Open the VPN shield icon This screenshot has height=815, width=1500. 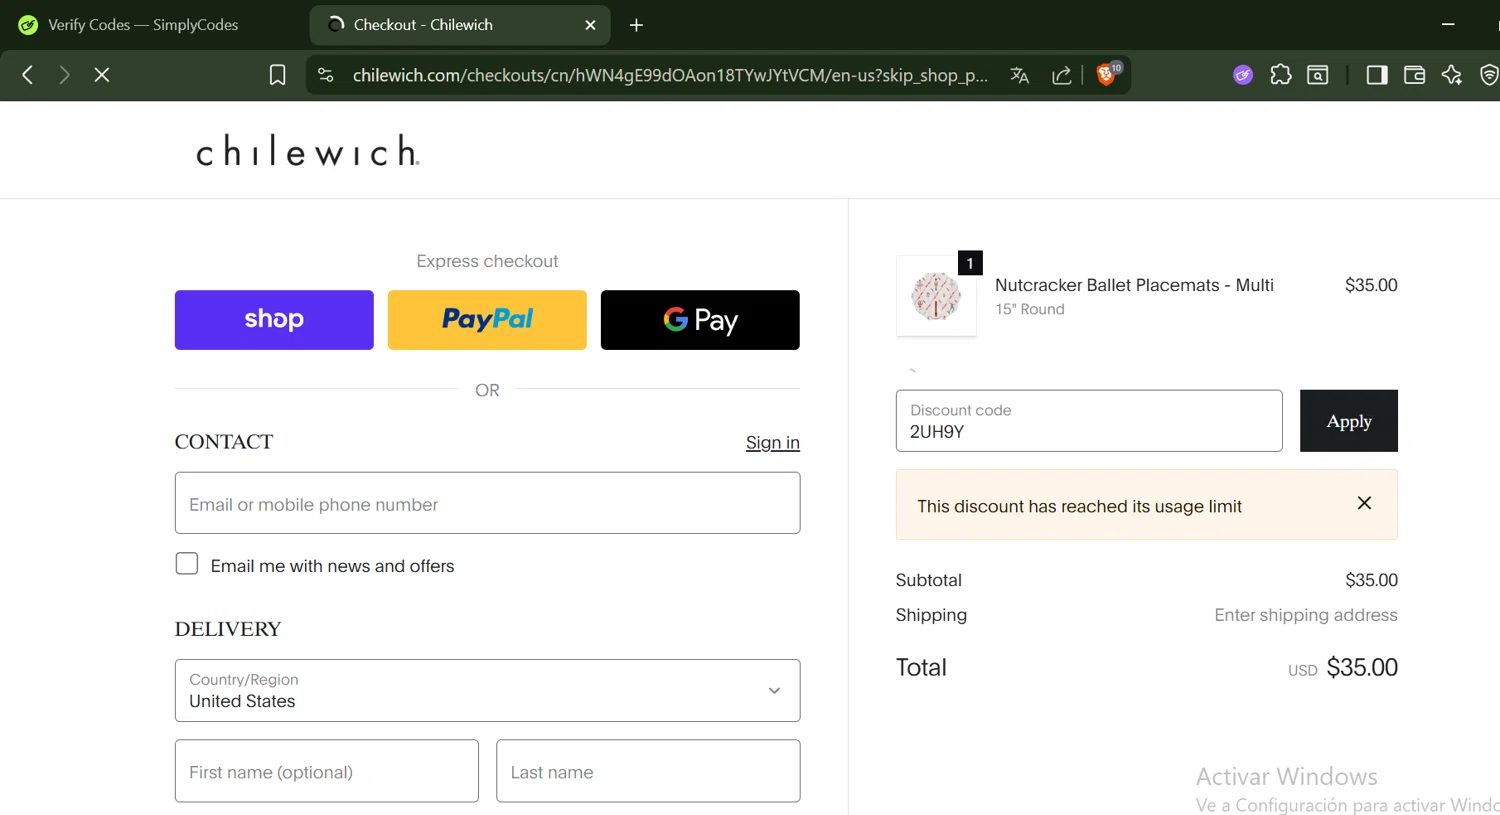point(1489,75)
